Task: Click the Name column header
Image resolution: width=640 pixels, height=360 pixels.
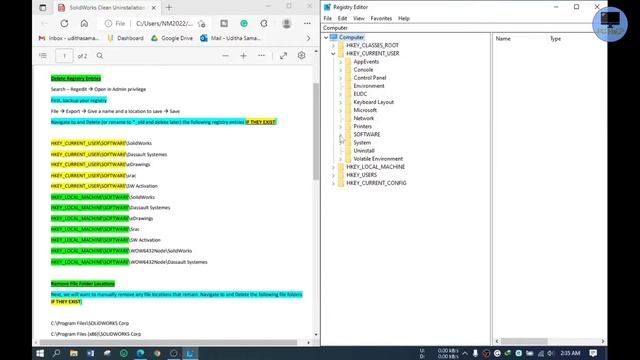Action: [x=503, y=39]
